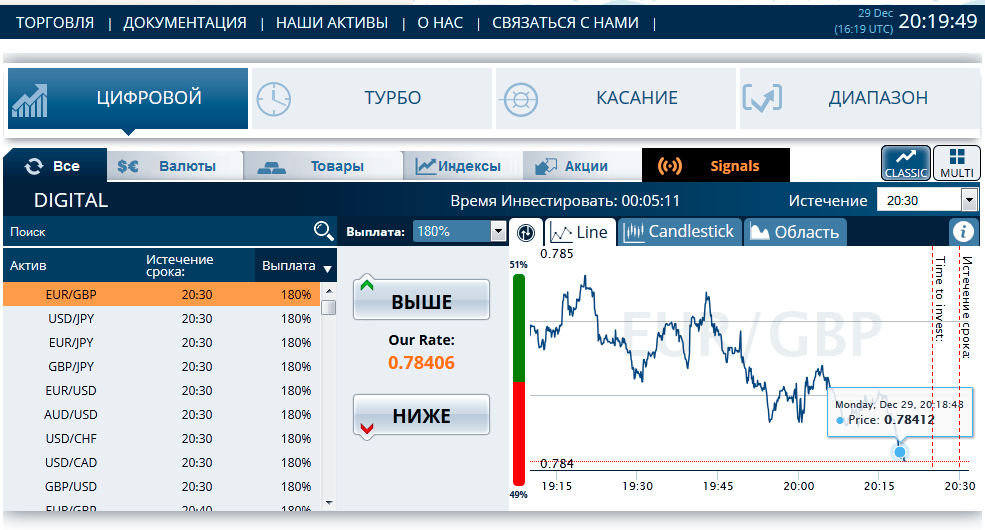Image resolution: width=985 pixels, height=530 pixels.
Task: Click the search magnifier icon
Action: pos(323,232)
